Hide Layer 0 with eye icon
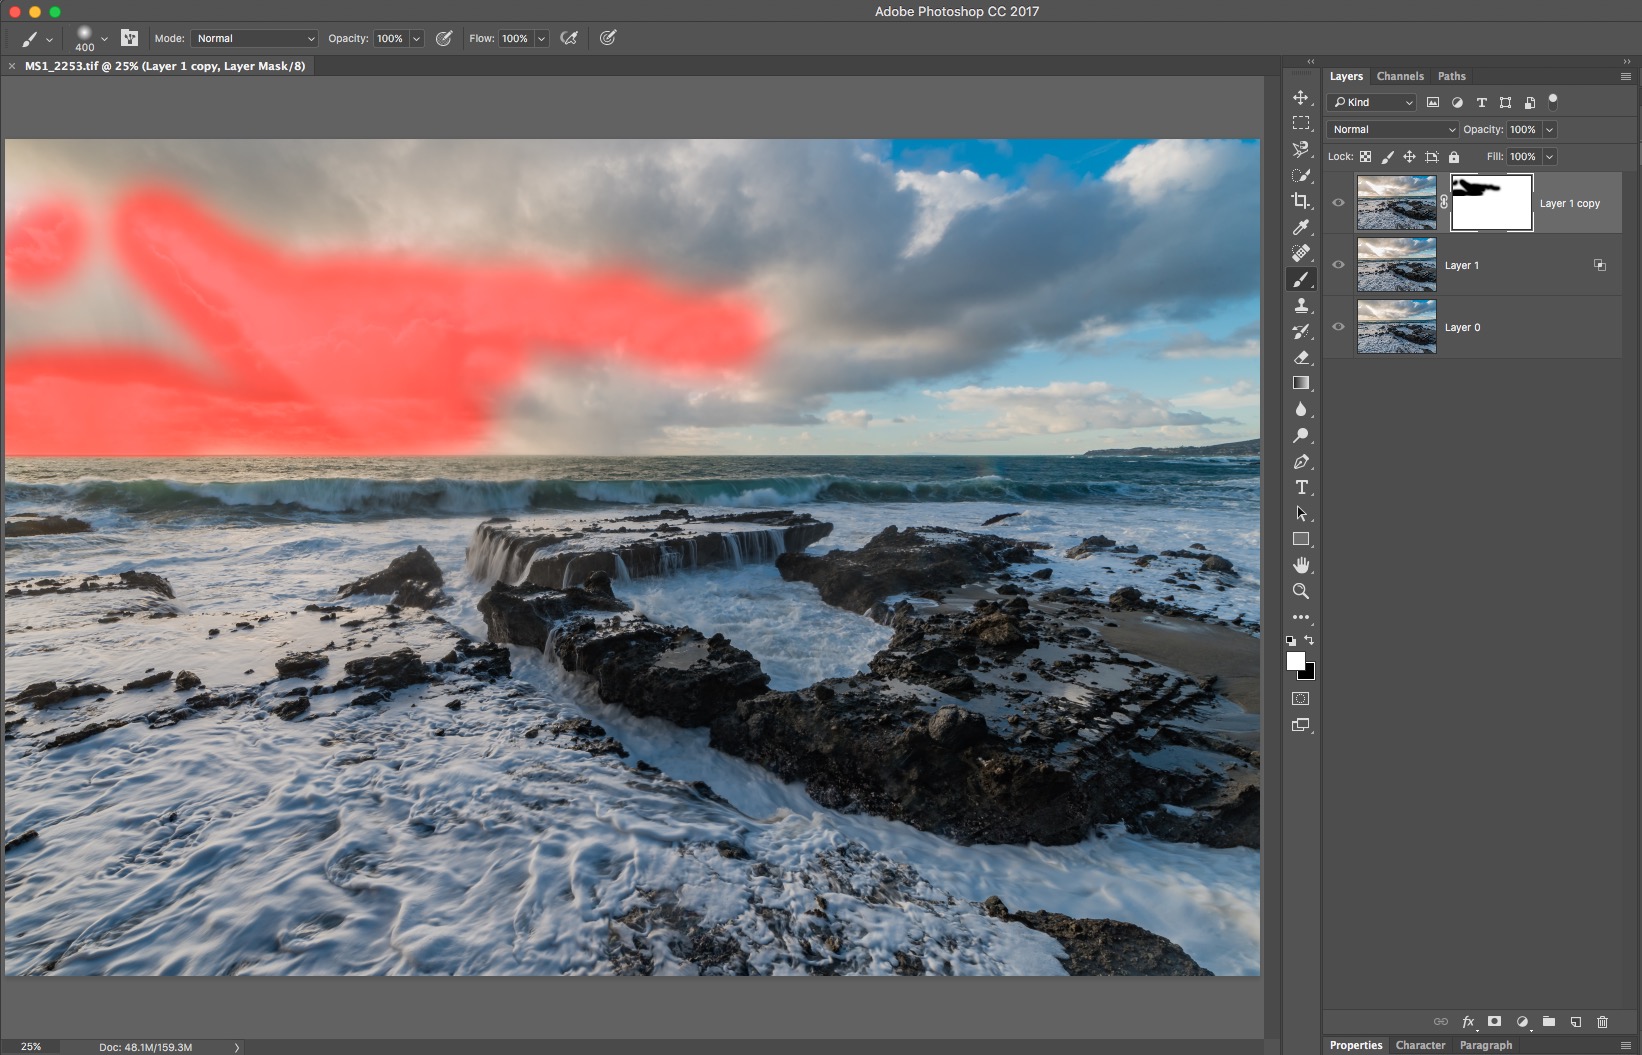This screenshot has width=1642, height=1055. [1338, 326]
